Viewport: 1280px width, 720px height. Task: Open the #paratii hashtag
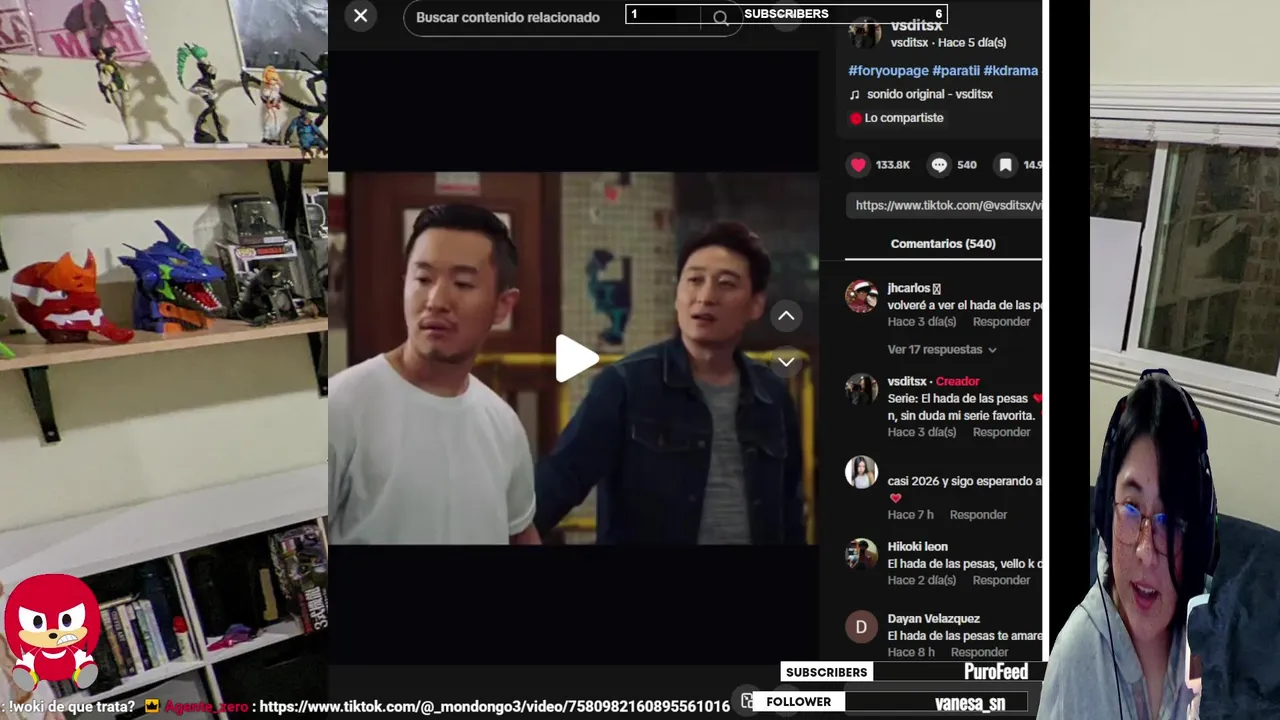click(955, 71)
